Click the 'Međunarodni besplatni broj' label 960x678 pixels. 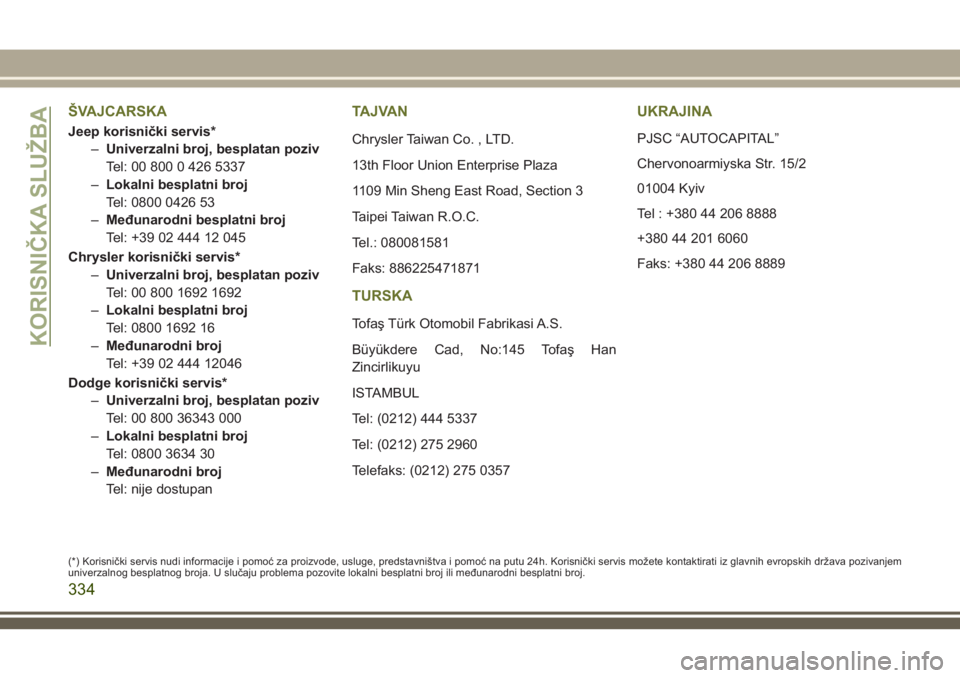(x=195, y=219)
